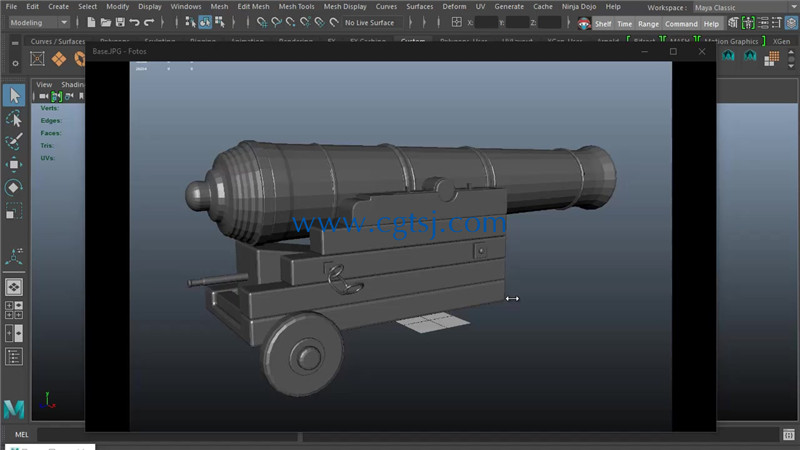
Task: Click the shelf options gear icon
Action: [x=15, y=63]
